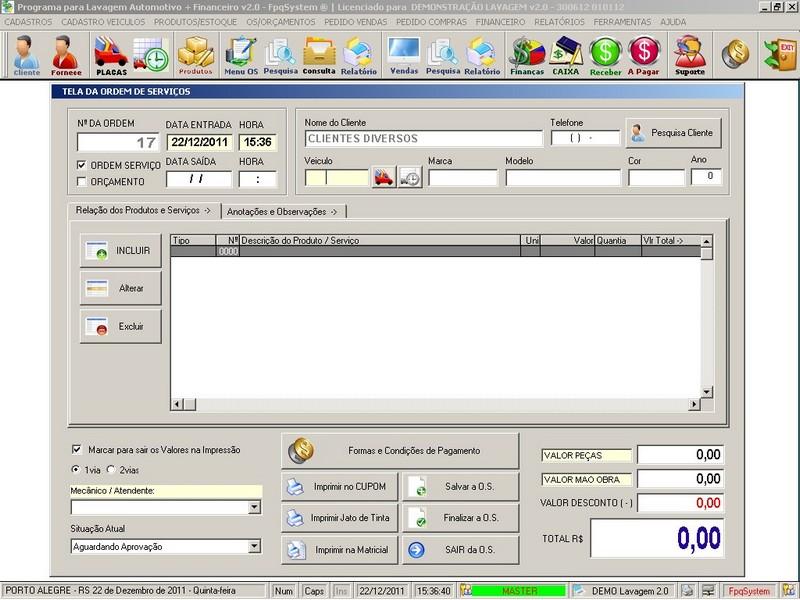Click the grid vertical scrollbar up arrow
This screenshot has height=600, width=800.
707,241
